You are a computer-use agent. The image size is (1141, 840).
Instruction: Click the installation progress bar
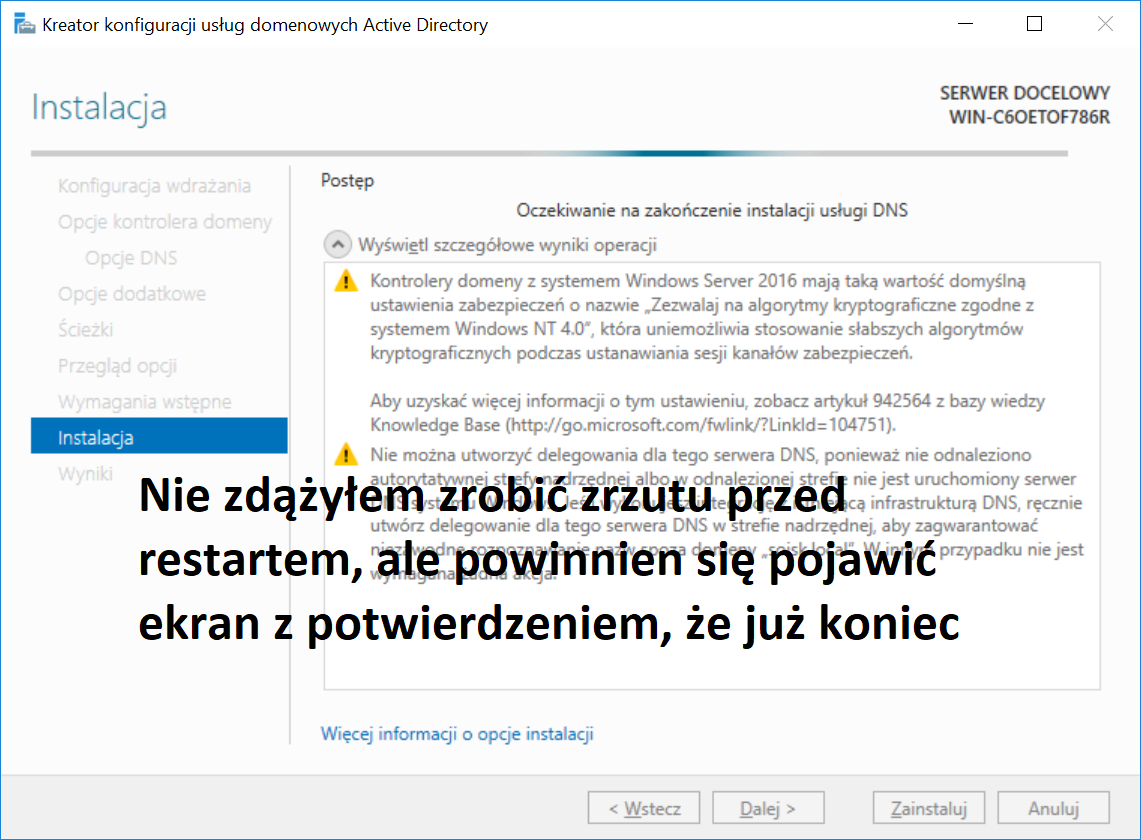tap(549, 154)
